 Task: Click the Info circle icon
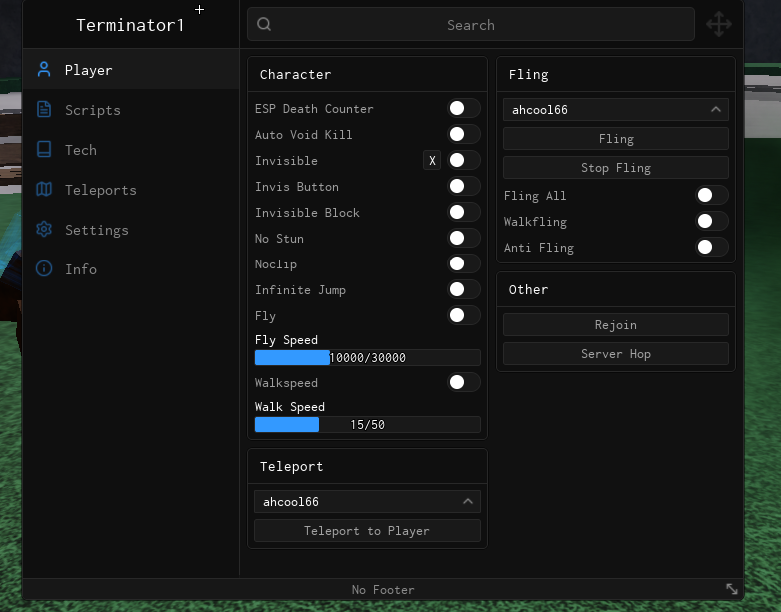click(x=44, y=268)
